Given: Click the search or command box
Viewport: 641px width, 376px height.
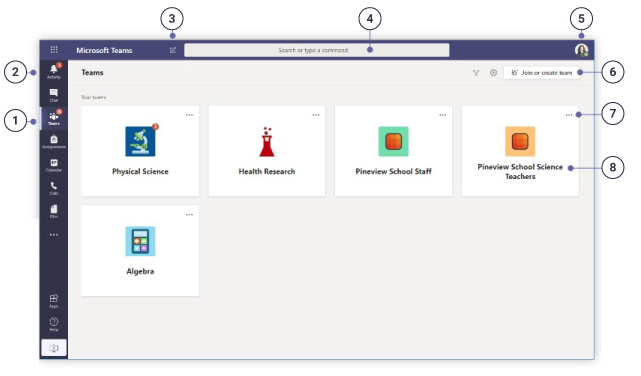Looking at the screenshot, I should 316,50.
